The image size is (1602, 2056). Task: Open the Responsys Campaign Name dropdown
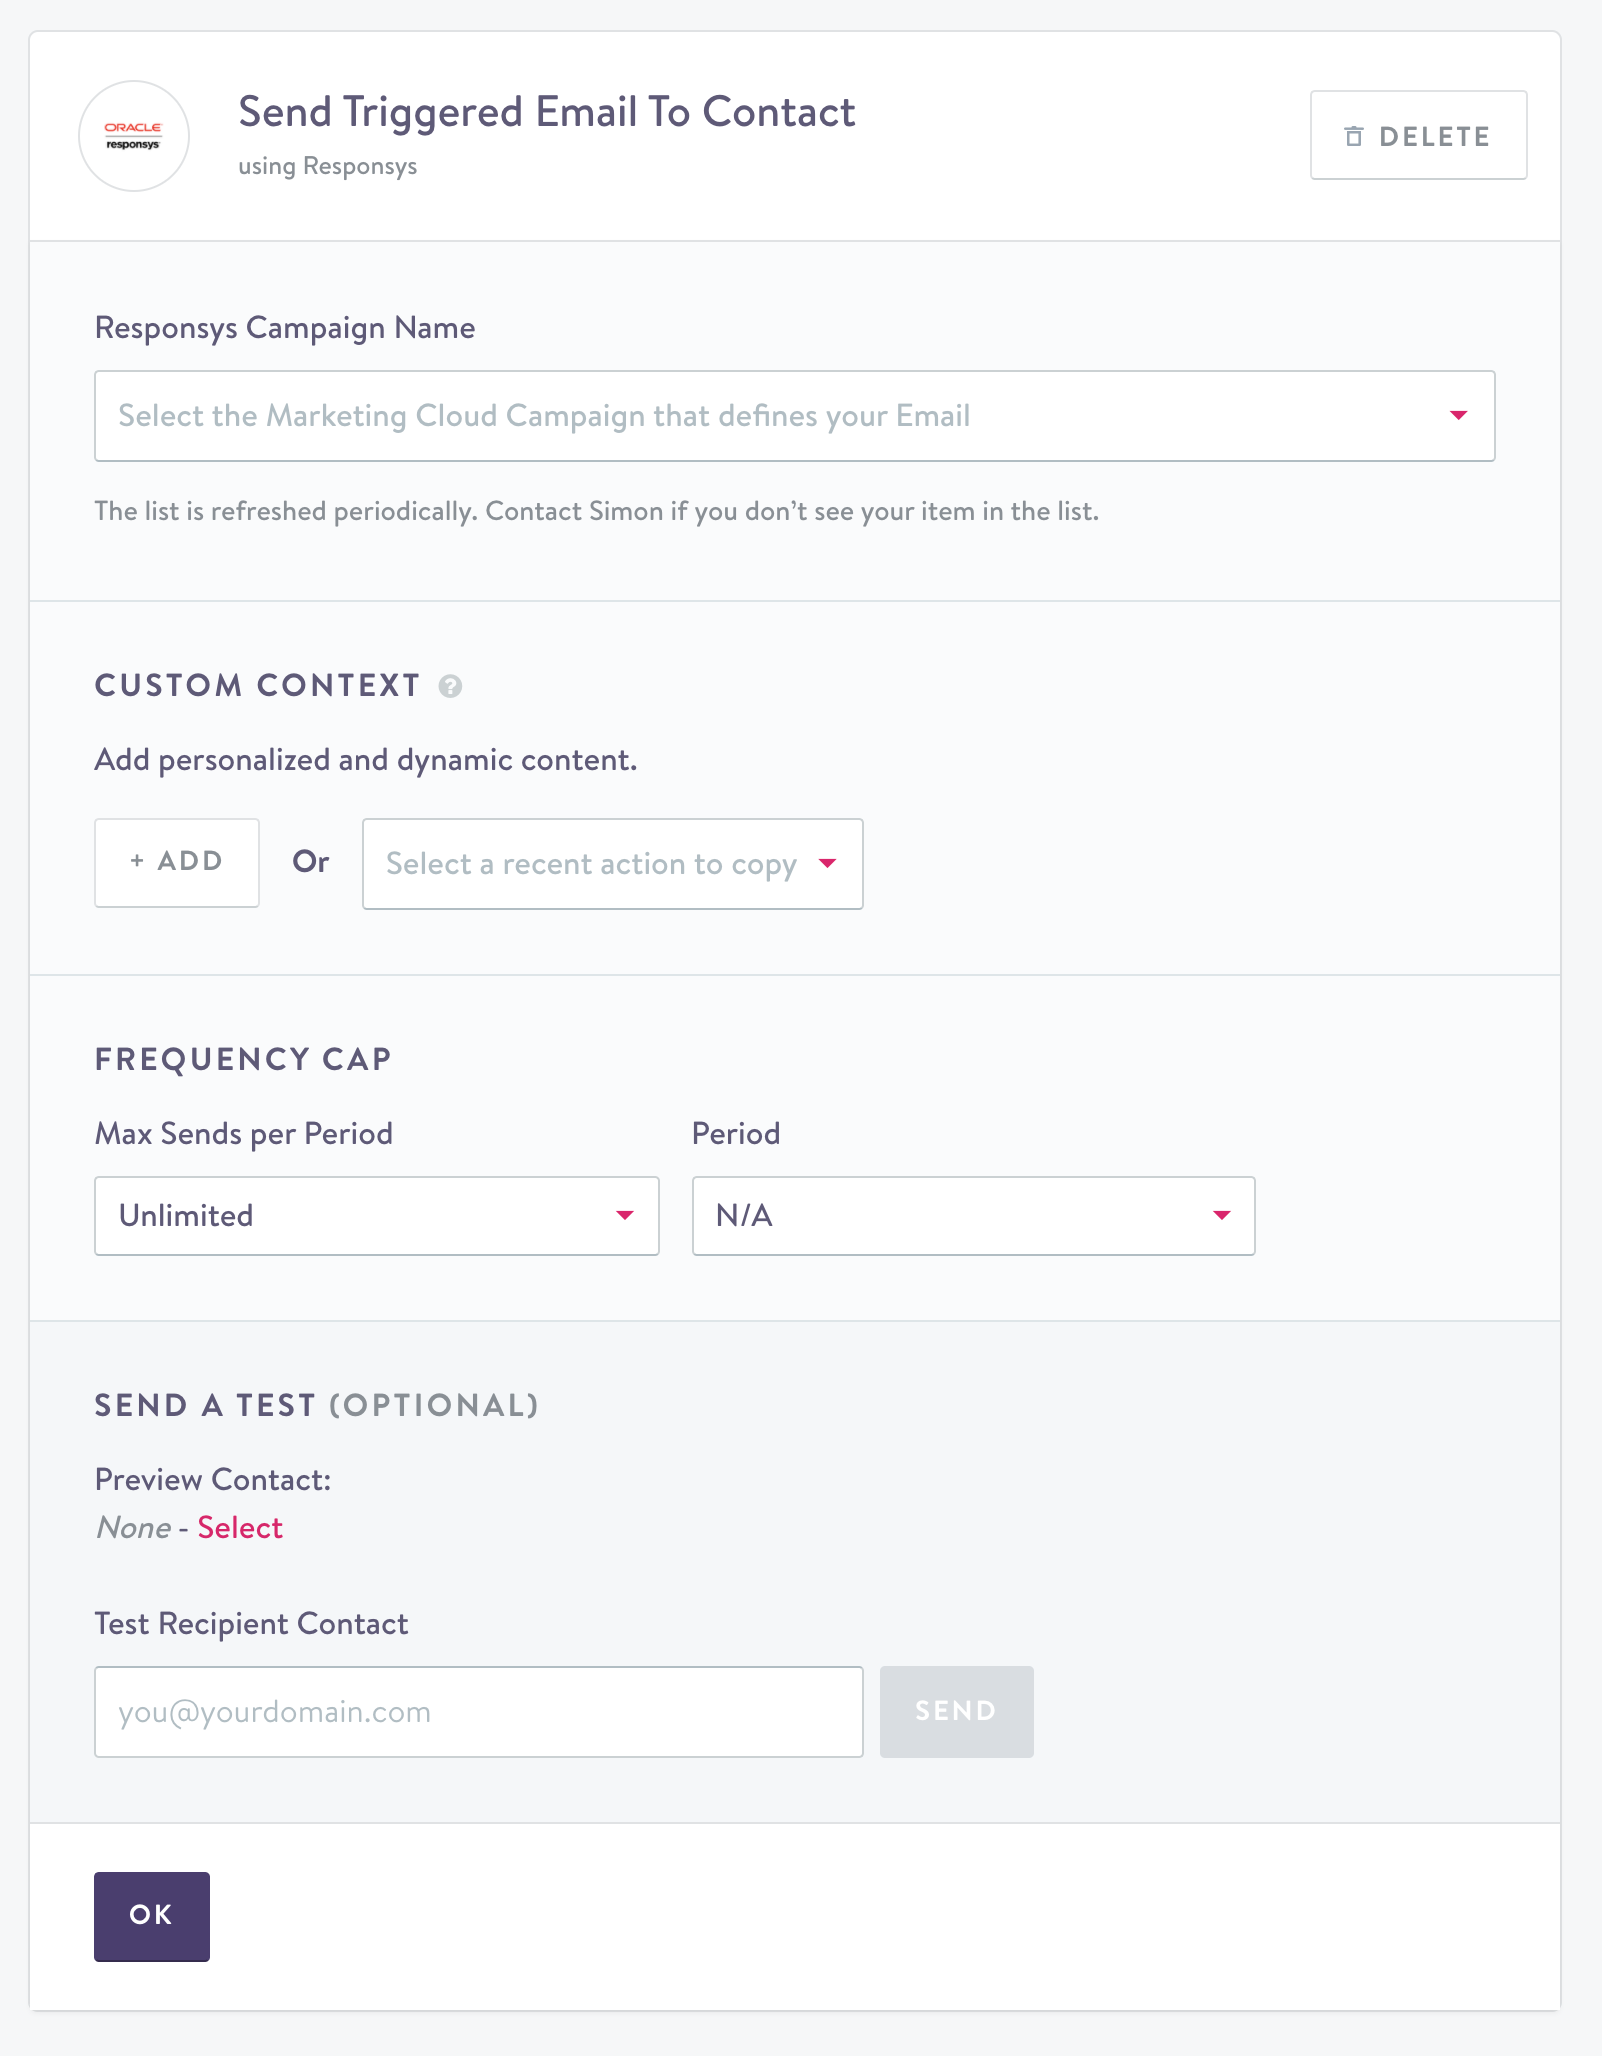click(x=780, y=416)
